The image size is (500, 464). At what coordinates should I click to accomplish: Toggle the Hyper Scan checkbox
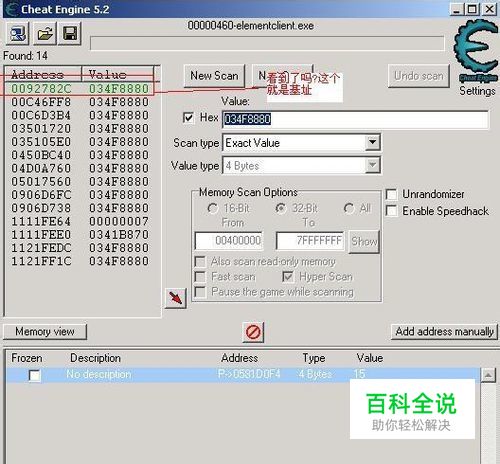click(288, 277)
